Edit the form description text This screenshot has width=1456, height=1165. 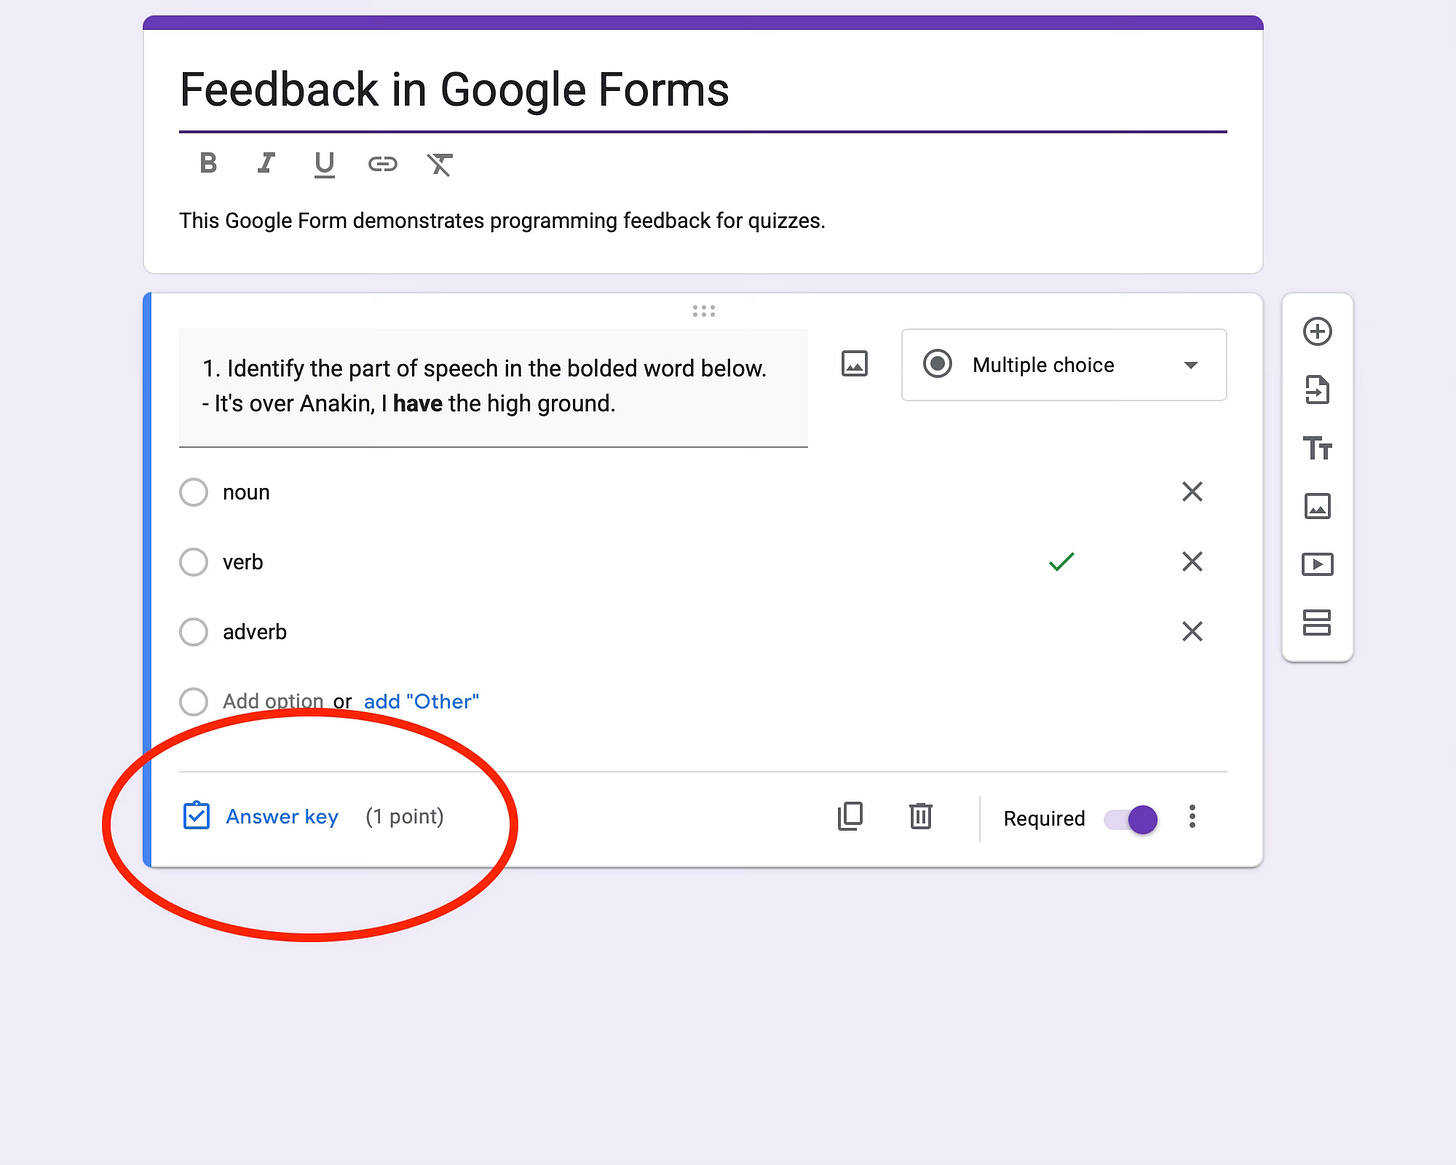tap(502, 221)
